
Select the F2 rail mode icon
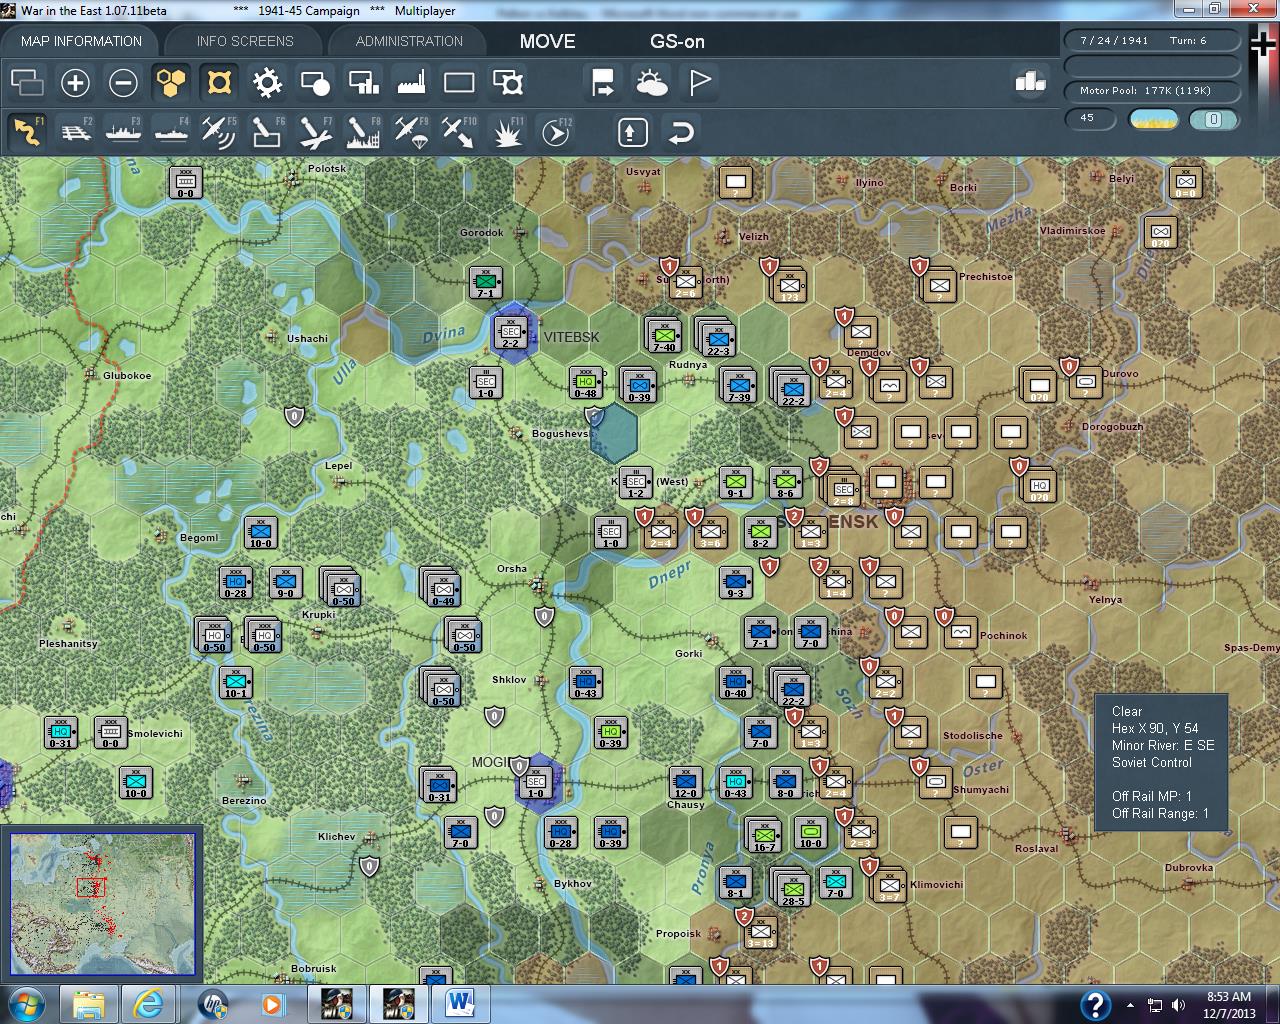pos(75,131)
